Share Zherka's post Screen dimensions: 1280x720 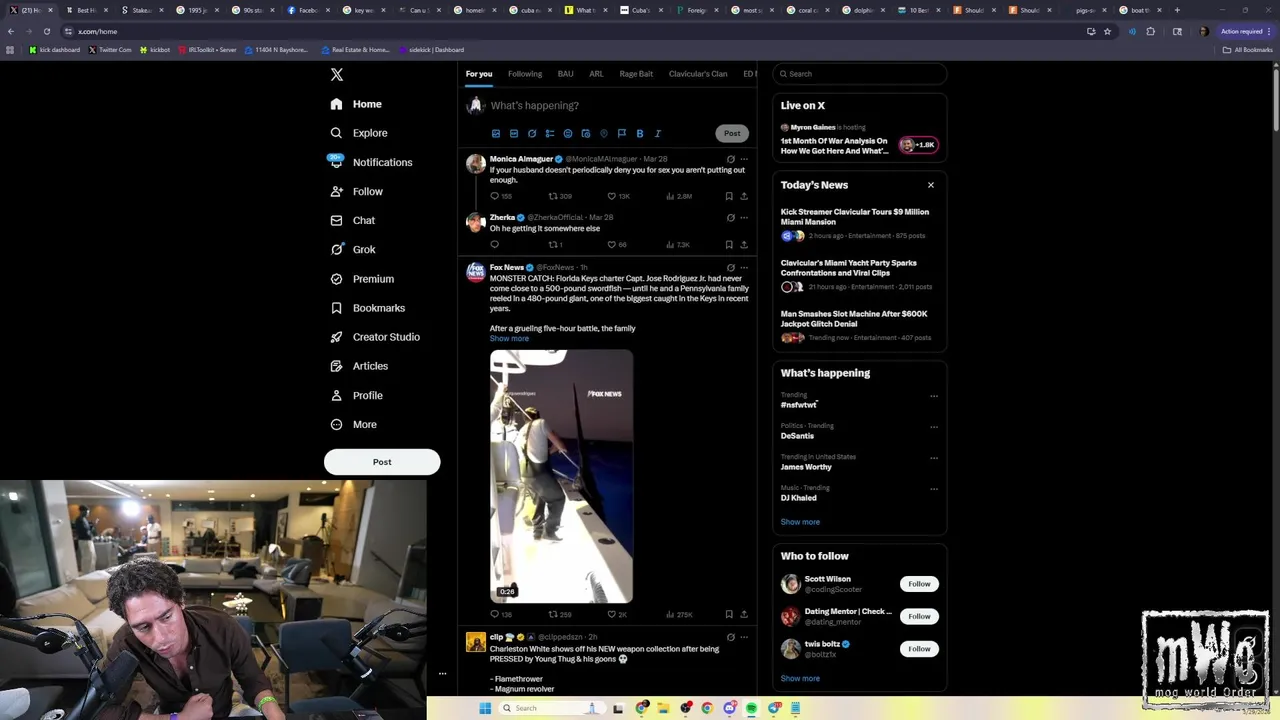(x=744, y=244)
